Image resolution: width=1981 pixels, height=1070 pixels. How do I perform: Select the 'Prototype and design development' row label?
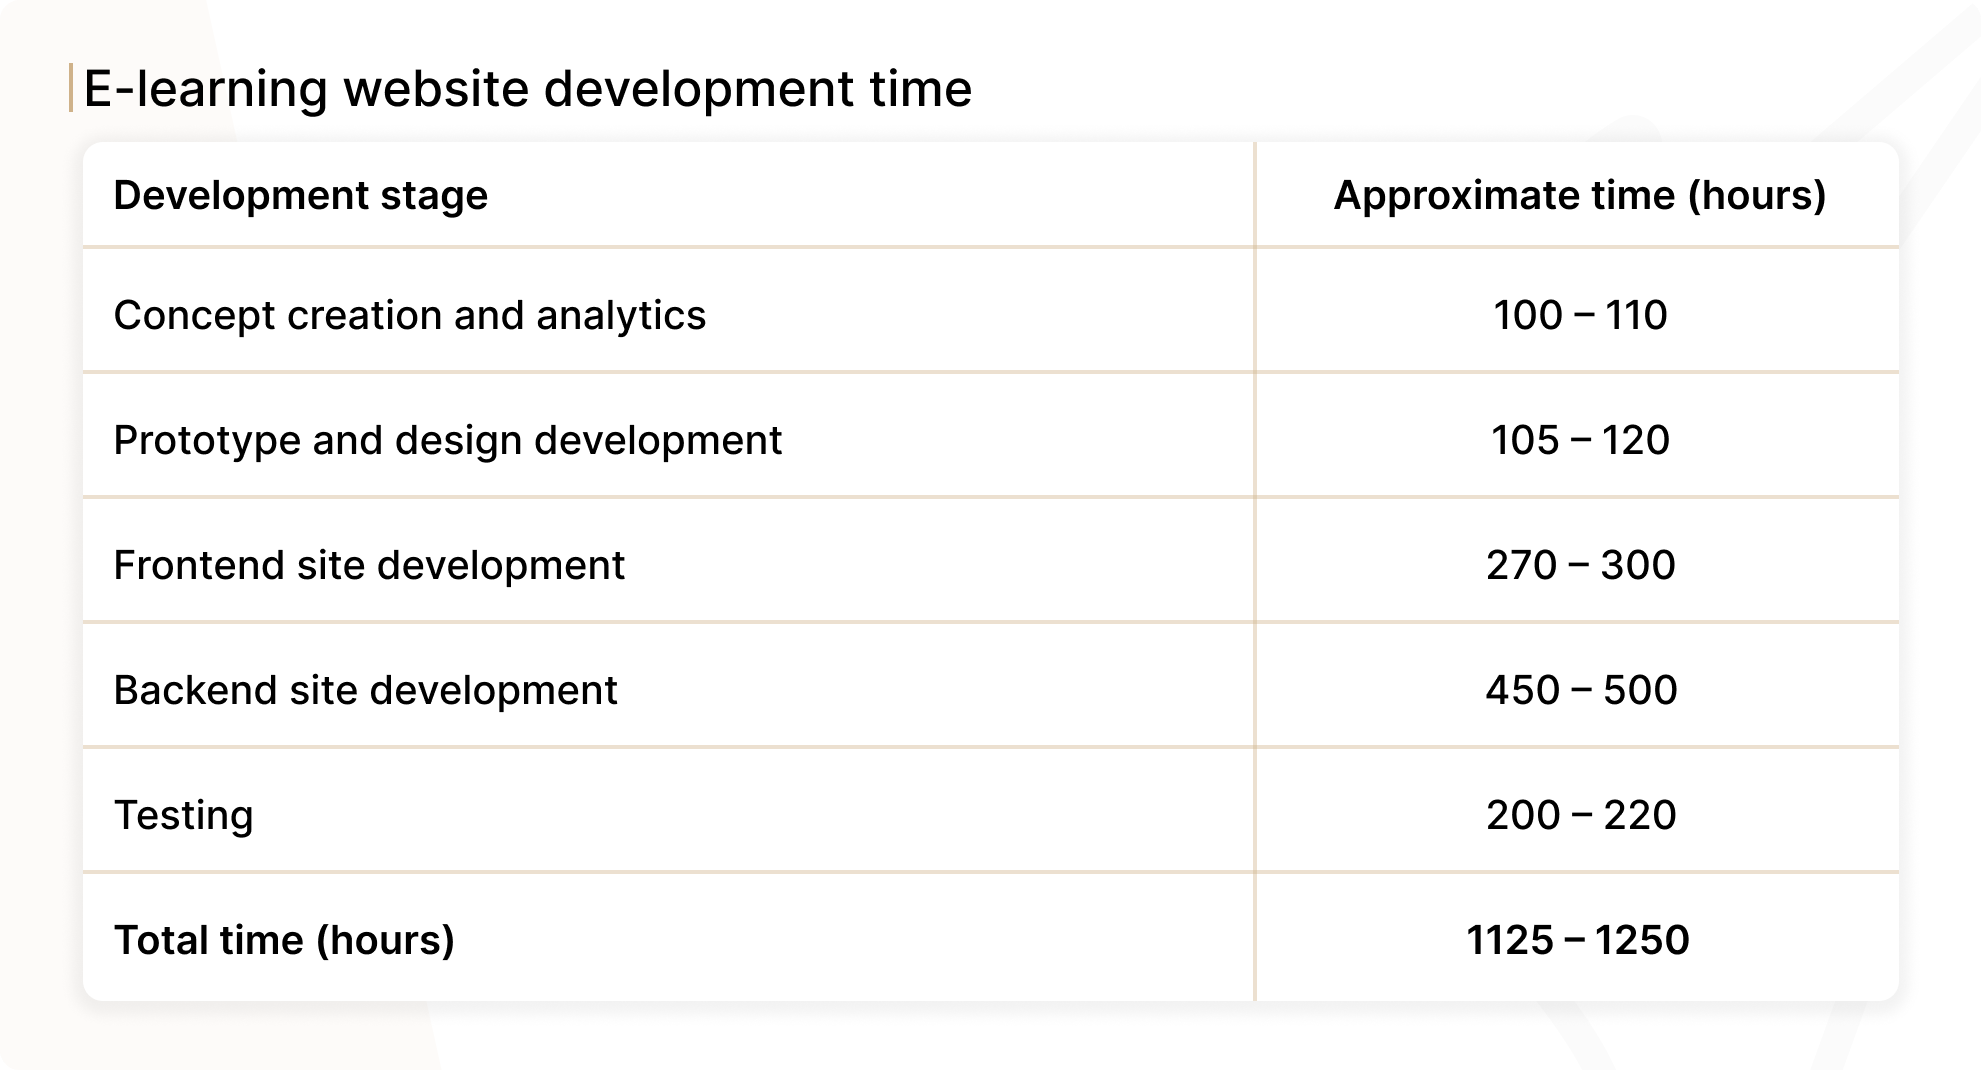447,440
